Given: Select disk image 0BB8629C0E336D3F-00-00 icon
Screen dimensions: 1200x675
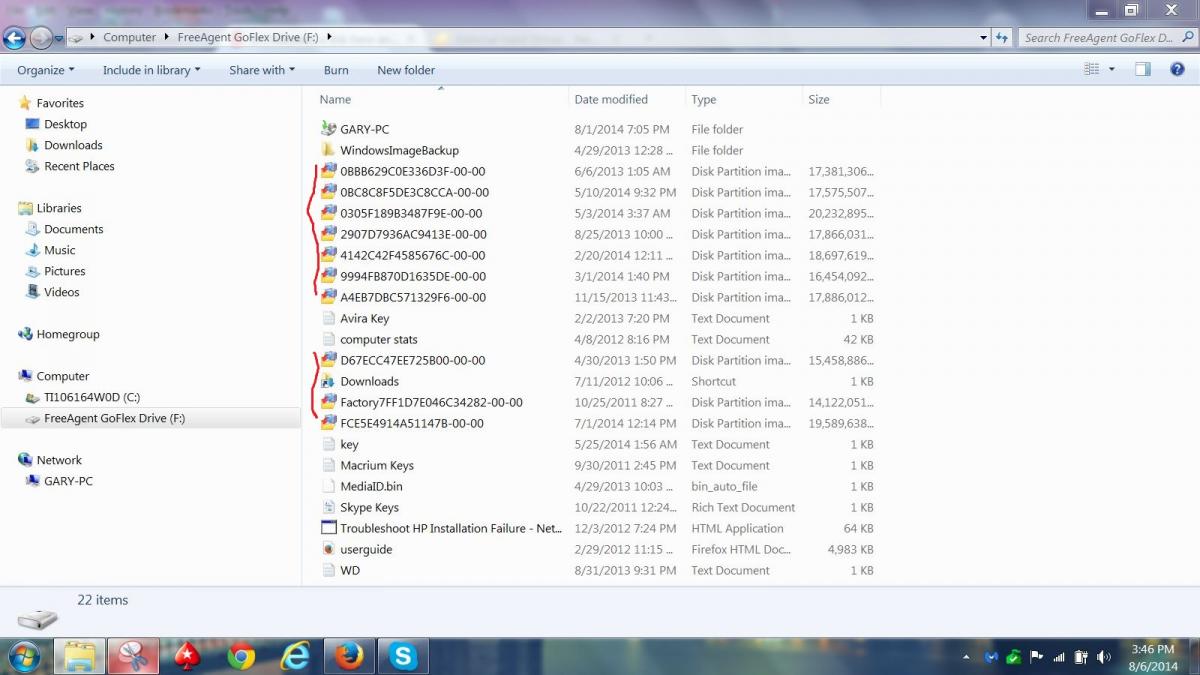Looking at the screenshot, I should click(x=329, y=171).
